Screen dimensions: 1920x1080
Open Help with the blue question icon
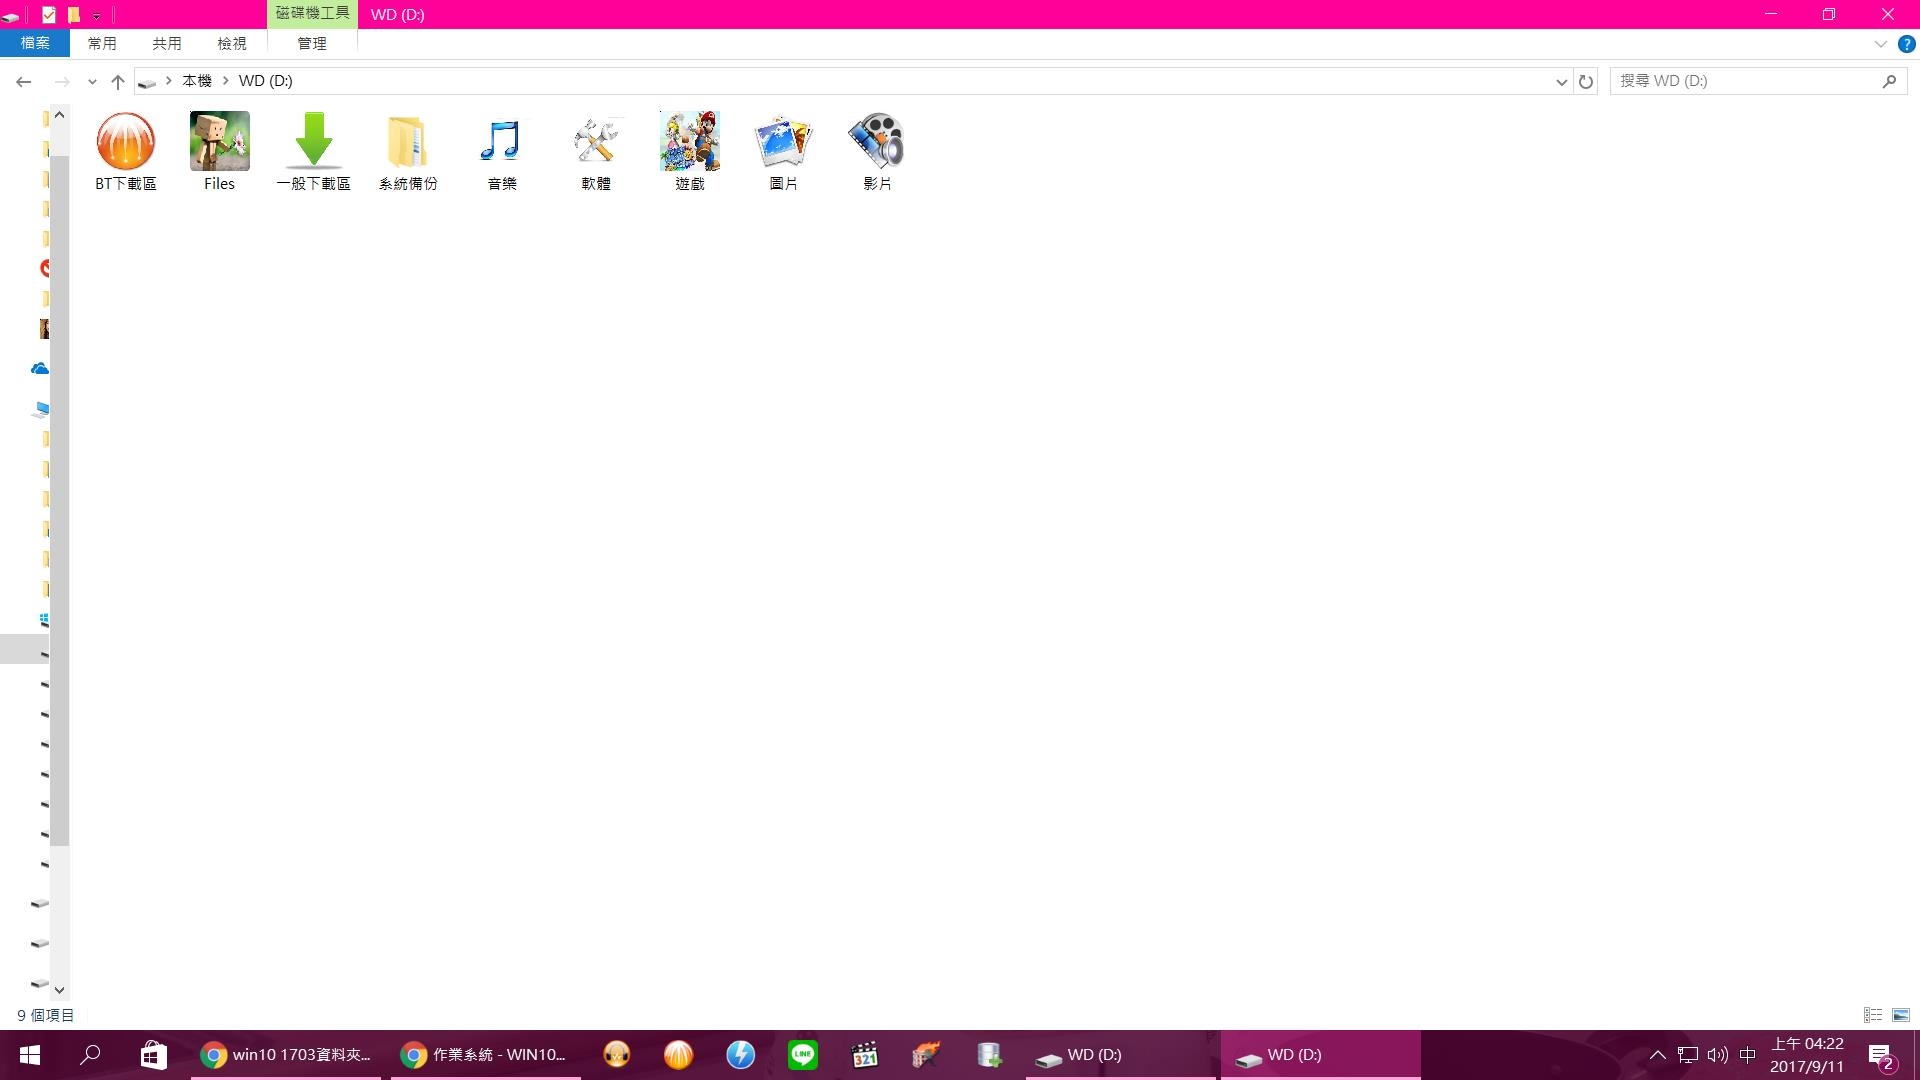[1907, 44]
